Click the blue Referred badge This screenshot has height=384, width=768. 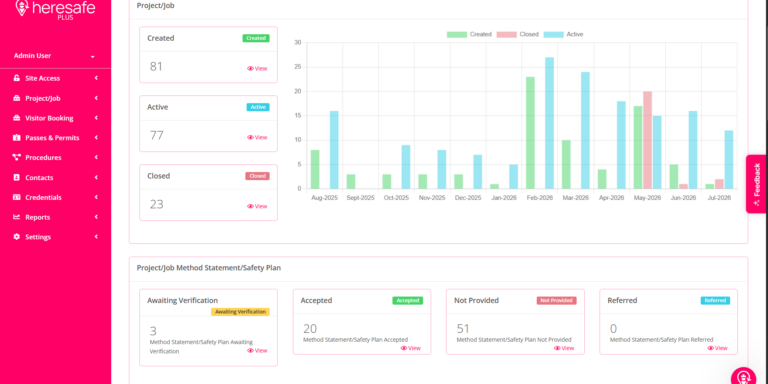715,301
